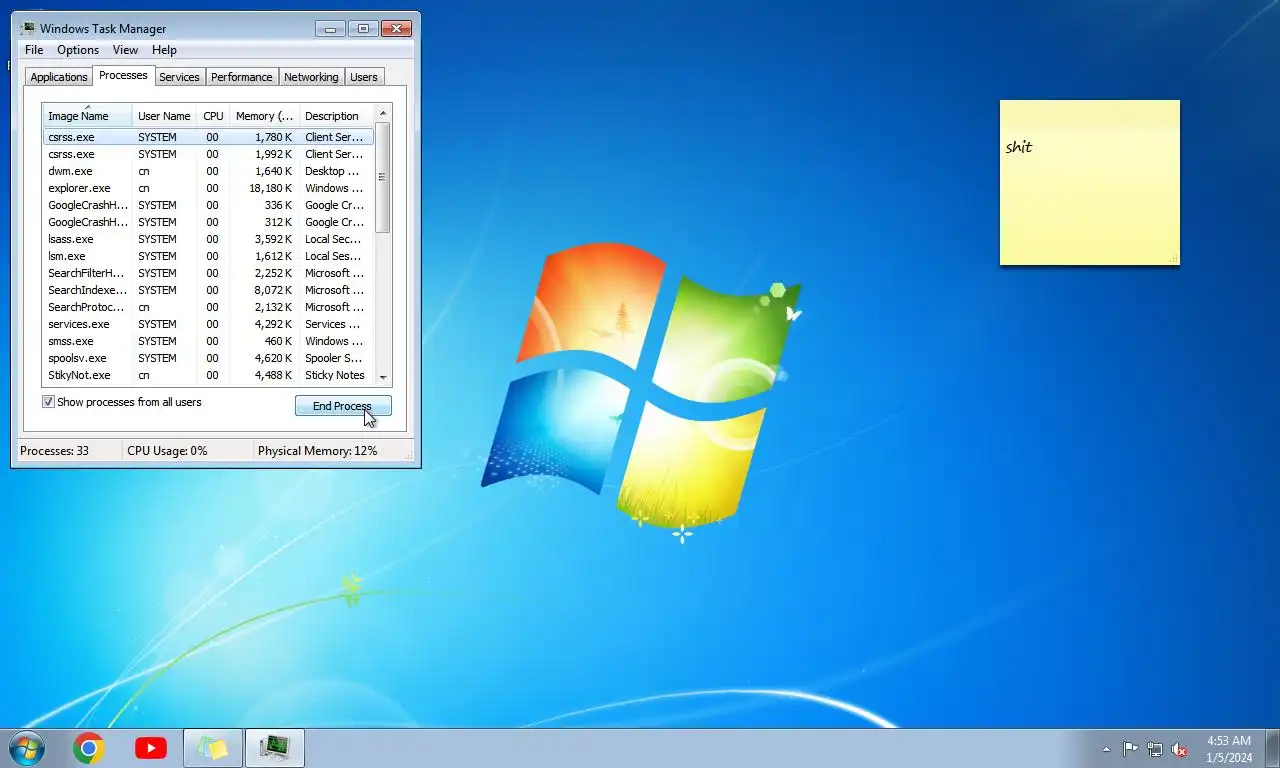Image resolution: width=1280 pixels, height=768 pixels.
Task: Switch to the Applications tab
Action: 59,77
